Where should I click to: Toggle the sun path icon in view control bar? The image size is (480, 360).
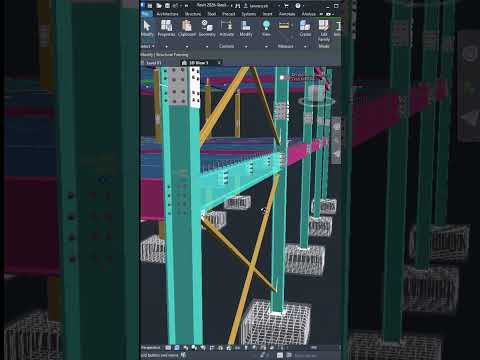(186, 348)
